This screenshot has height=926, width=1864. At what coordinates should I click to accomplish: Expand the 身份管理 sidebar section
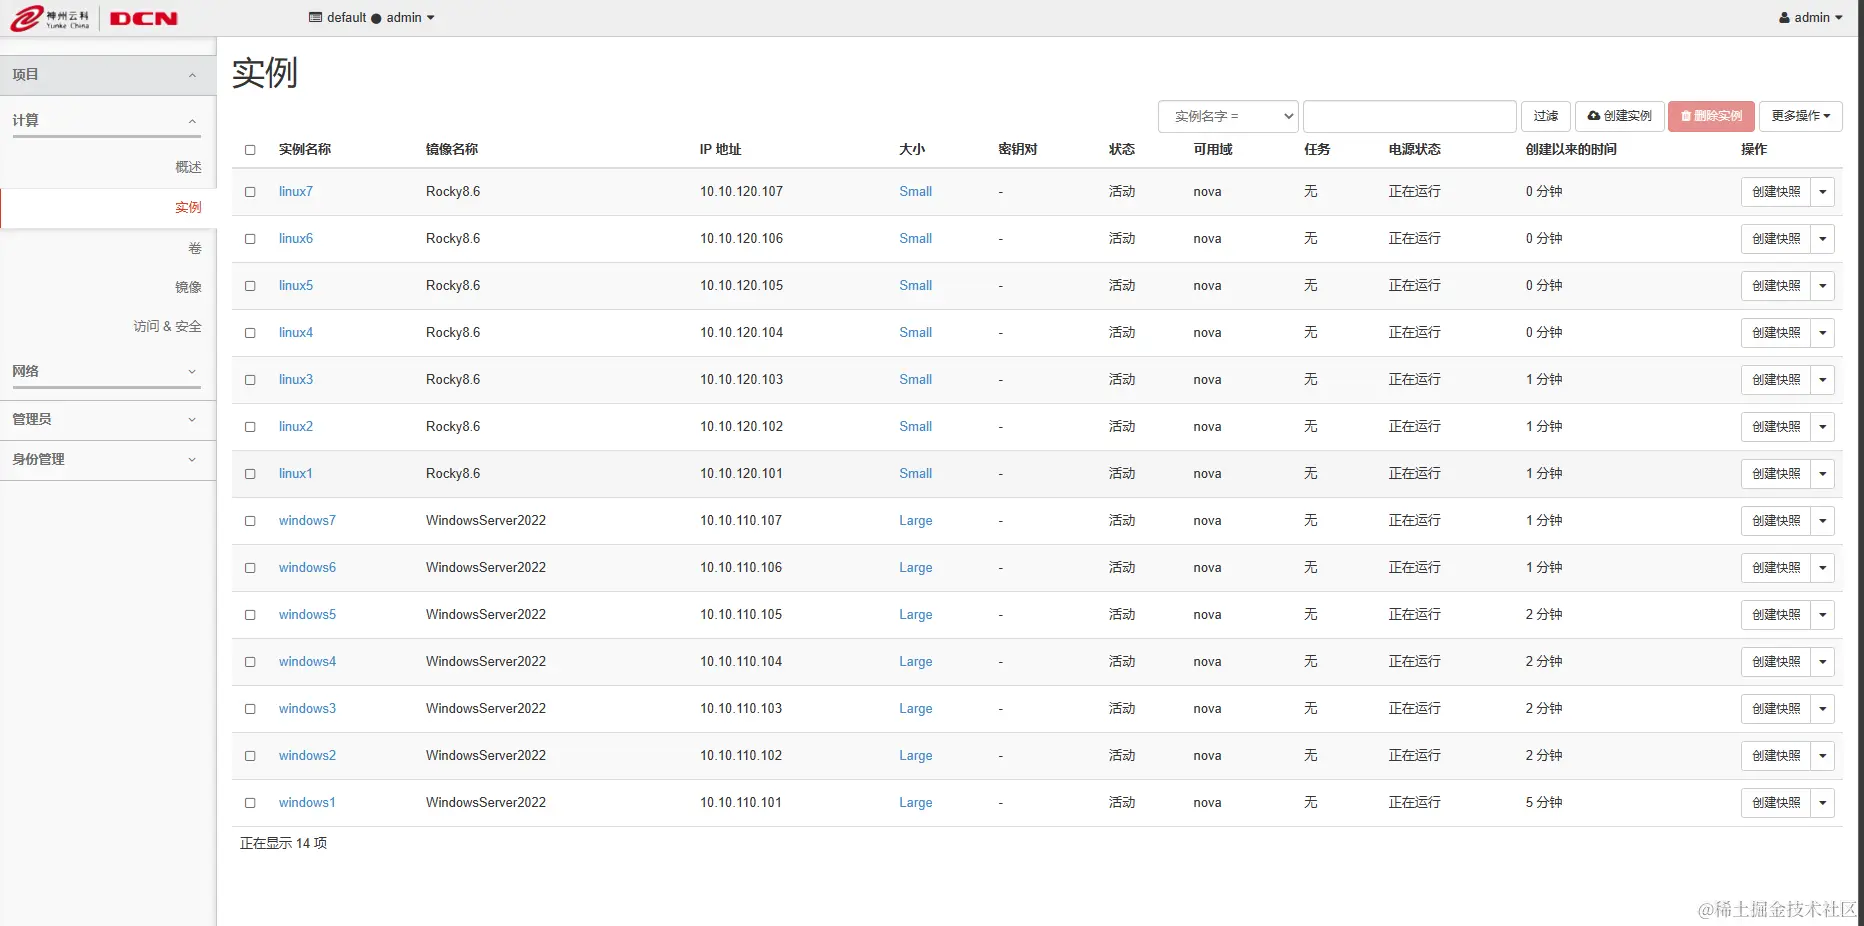click(108, 460)
